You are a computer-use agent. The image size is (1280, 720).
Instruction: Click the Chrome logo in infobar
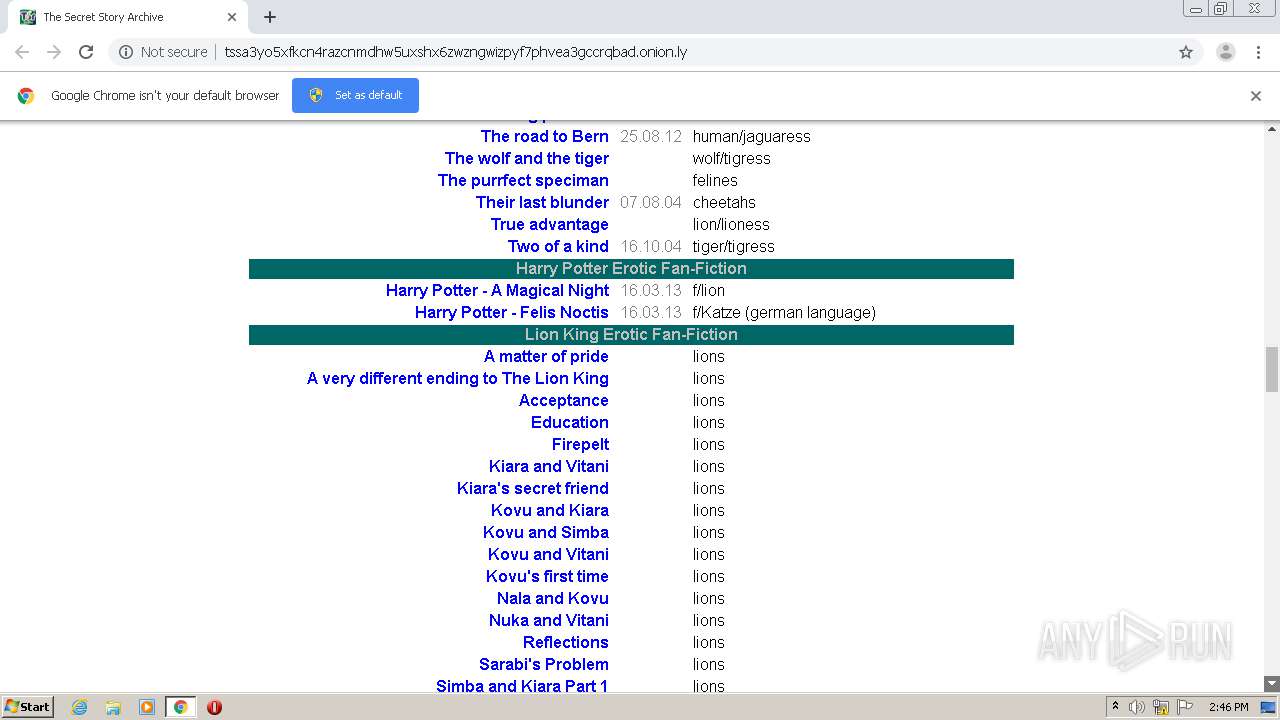pos(26,96)
